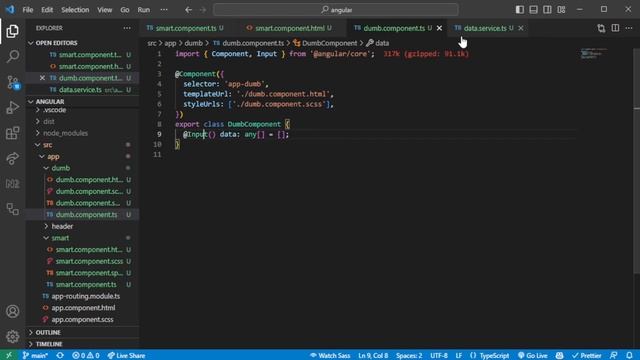Viewport: 640px width, 360px height.
Task: Toggle the bottom panel layout icon
Action: pyautogui.click(x=533, y=10)
